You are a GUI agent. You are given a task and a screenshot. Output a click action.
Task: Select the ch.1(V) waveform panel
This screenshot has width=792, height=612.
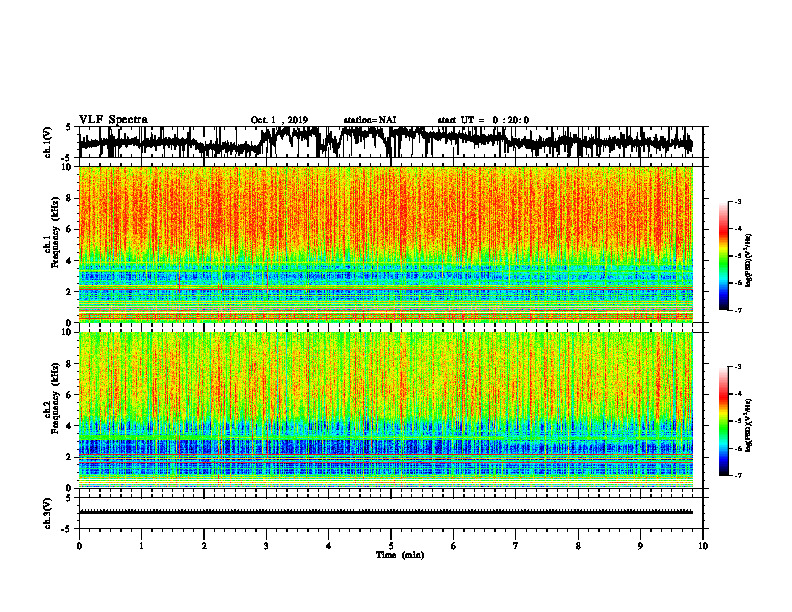391,142
